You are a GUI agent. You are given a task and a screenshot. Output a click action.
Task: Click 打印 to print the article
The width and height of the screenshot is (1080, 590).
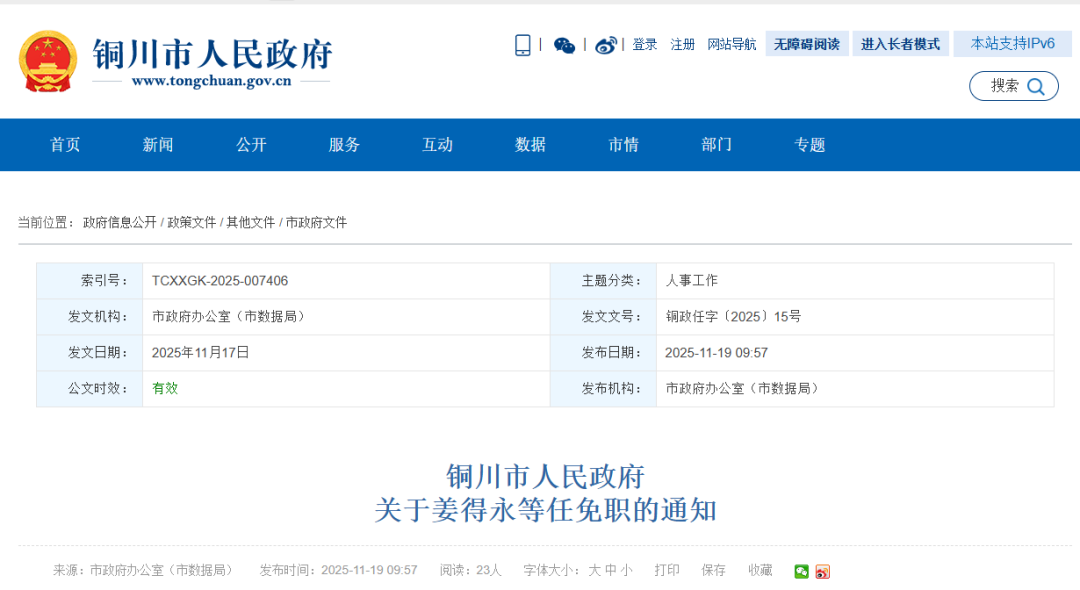[667, 570]
